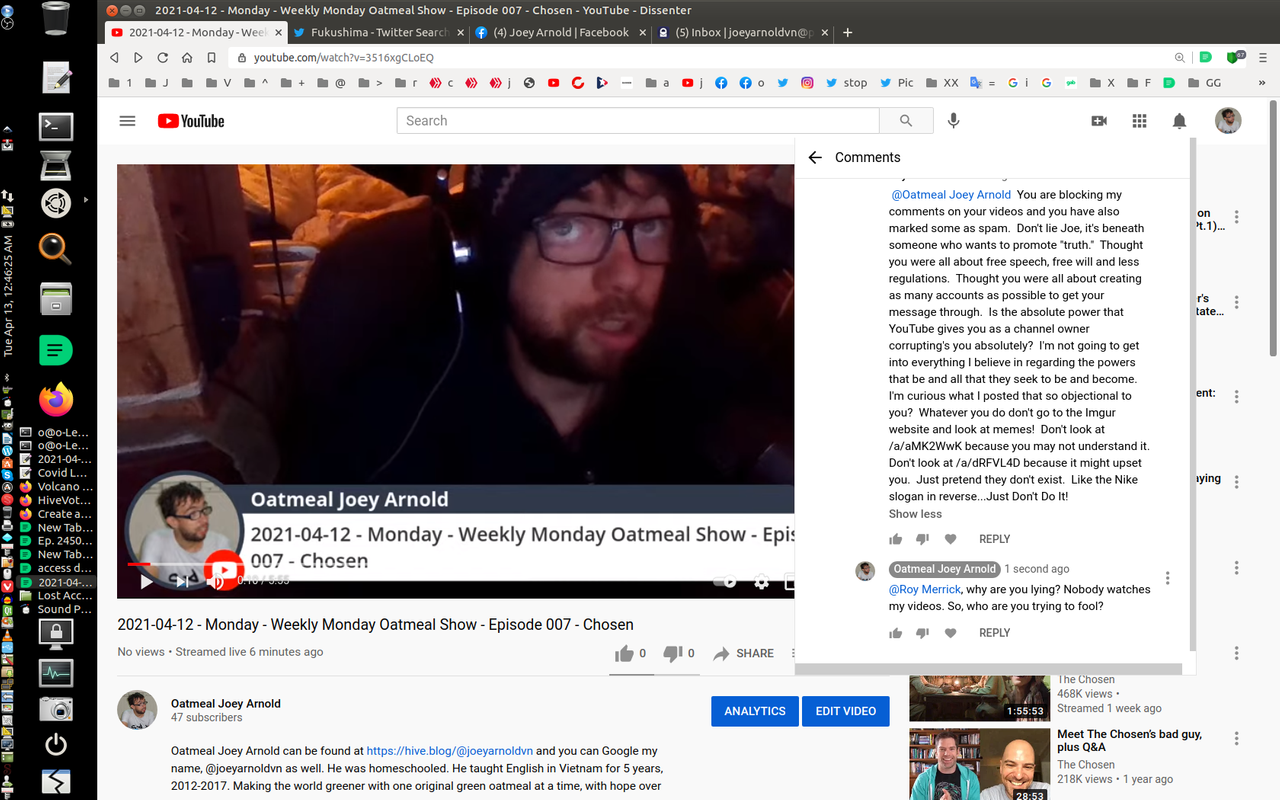Screen dimensions: 1280x800
Task: Close comments panel with back arrow
Action: (x=815, y=157)
